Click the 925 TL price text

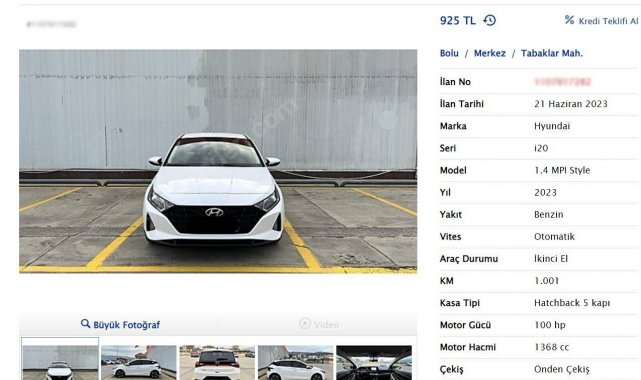(457, 20)
